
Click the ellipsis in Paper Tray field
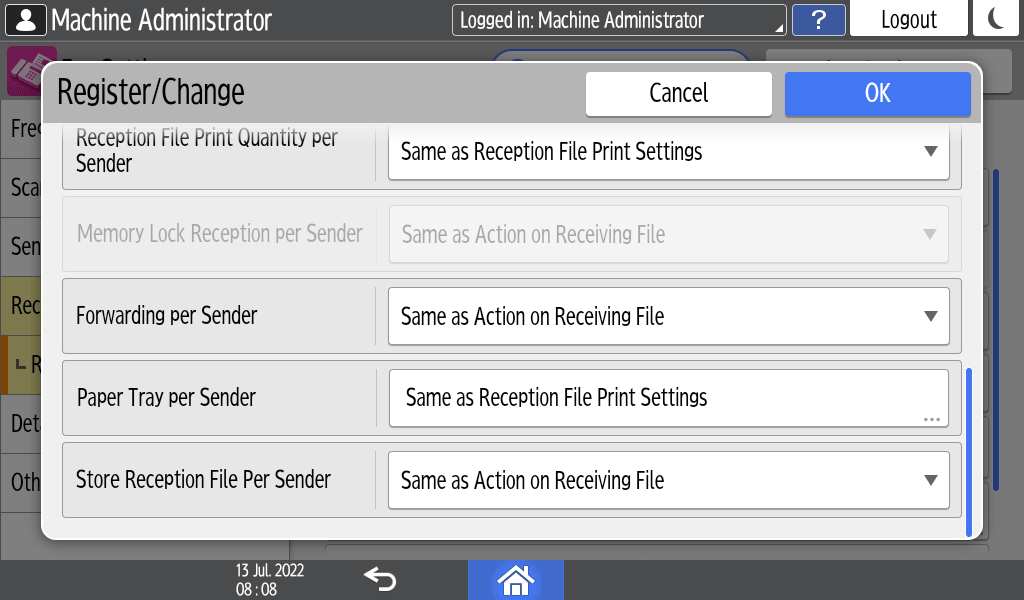[x=932, y=419]
